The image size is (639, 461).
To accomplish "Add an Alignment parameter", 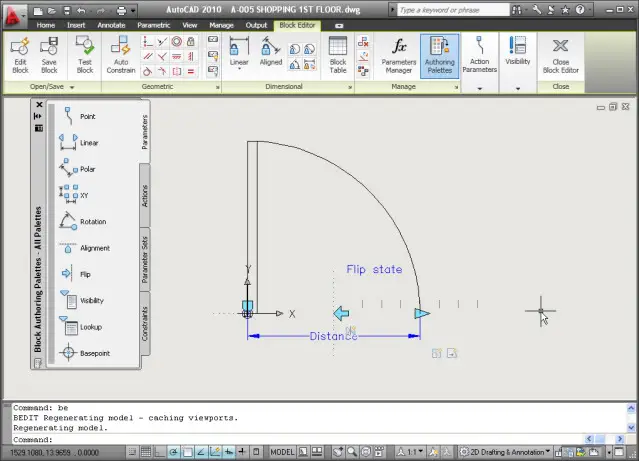I will tap(84, 248).
